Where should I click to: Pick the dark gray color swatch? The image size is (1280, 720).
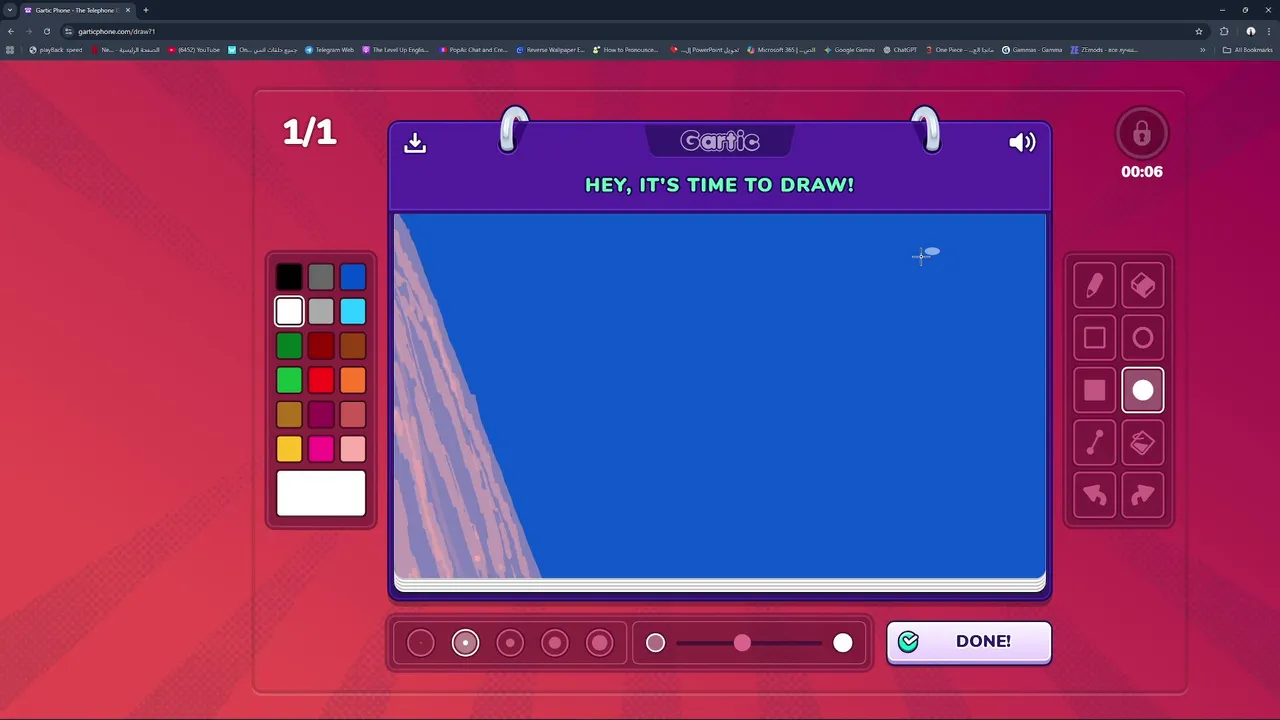coord(321,277)
